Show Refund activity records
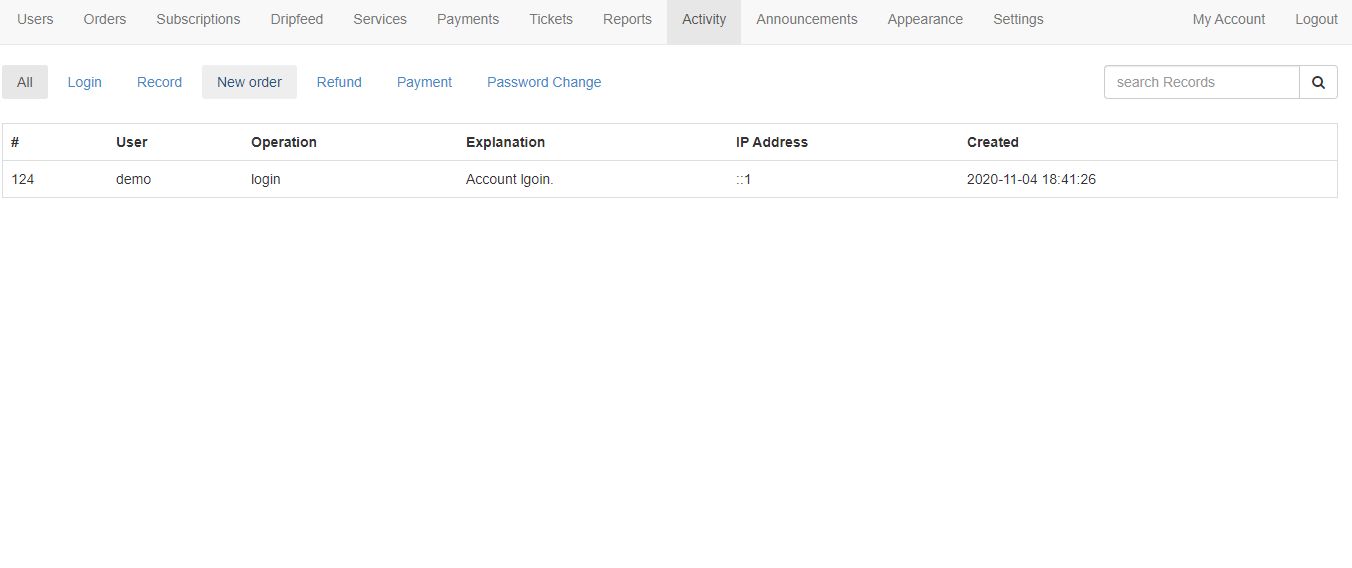1352x568 pixels. point(339,82)
